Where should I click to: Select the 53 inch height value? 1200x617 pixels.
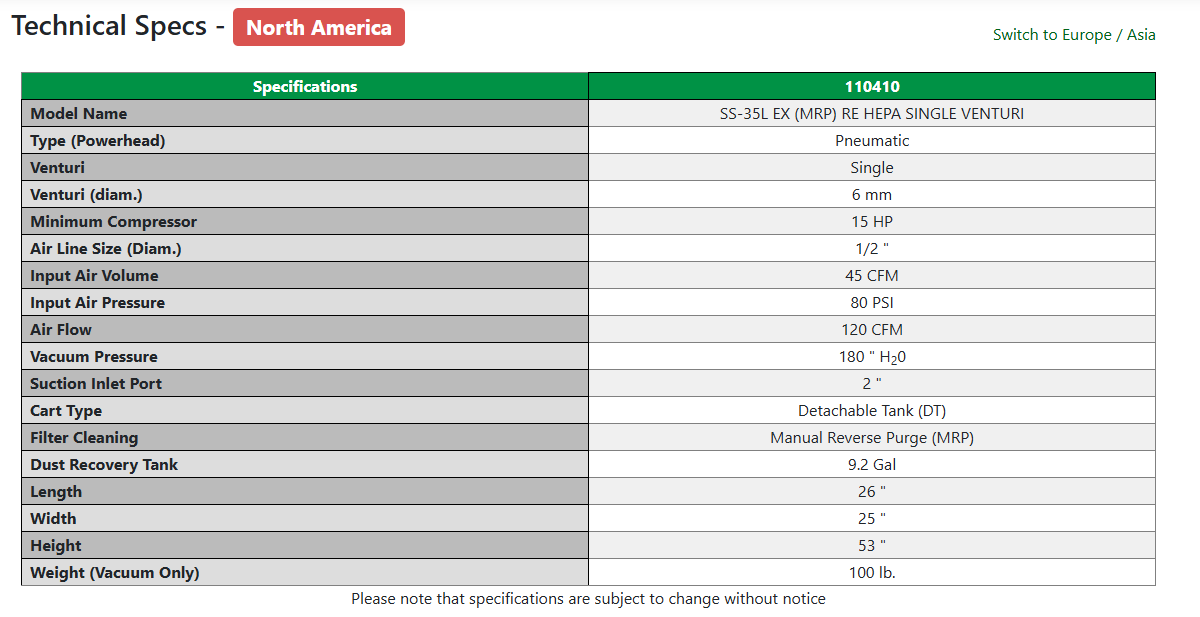(872, 546)
